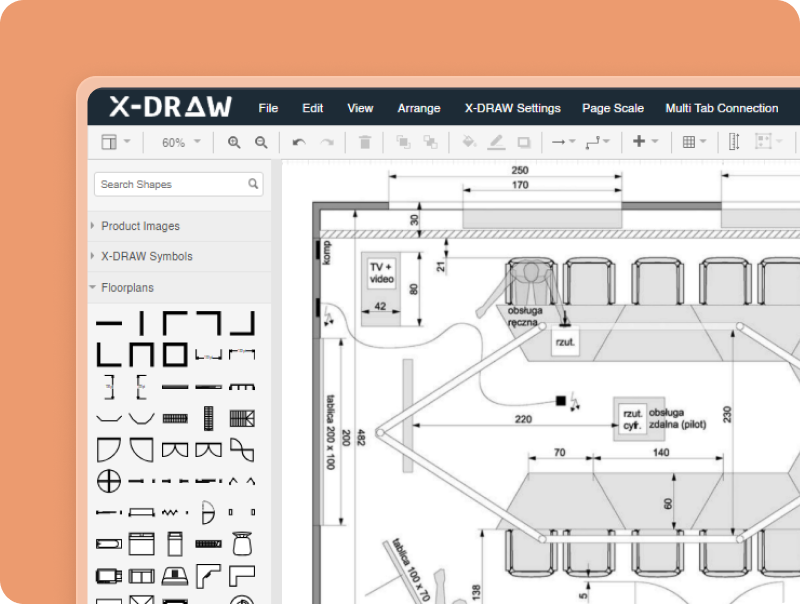Open the connection arrow style dropdown
Screen dimensions: 800x604
tap(563, 142)
